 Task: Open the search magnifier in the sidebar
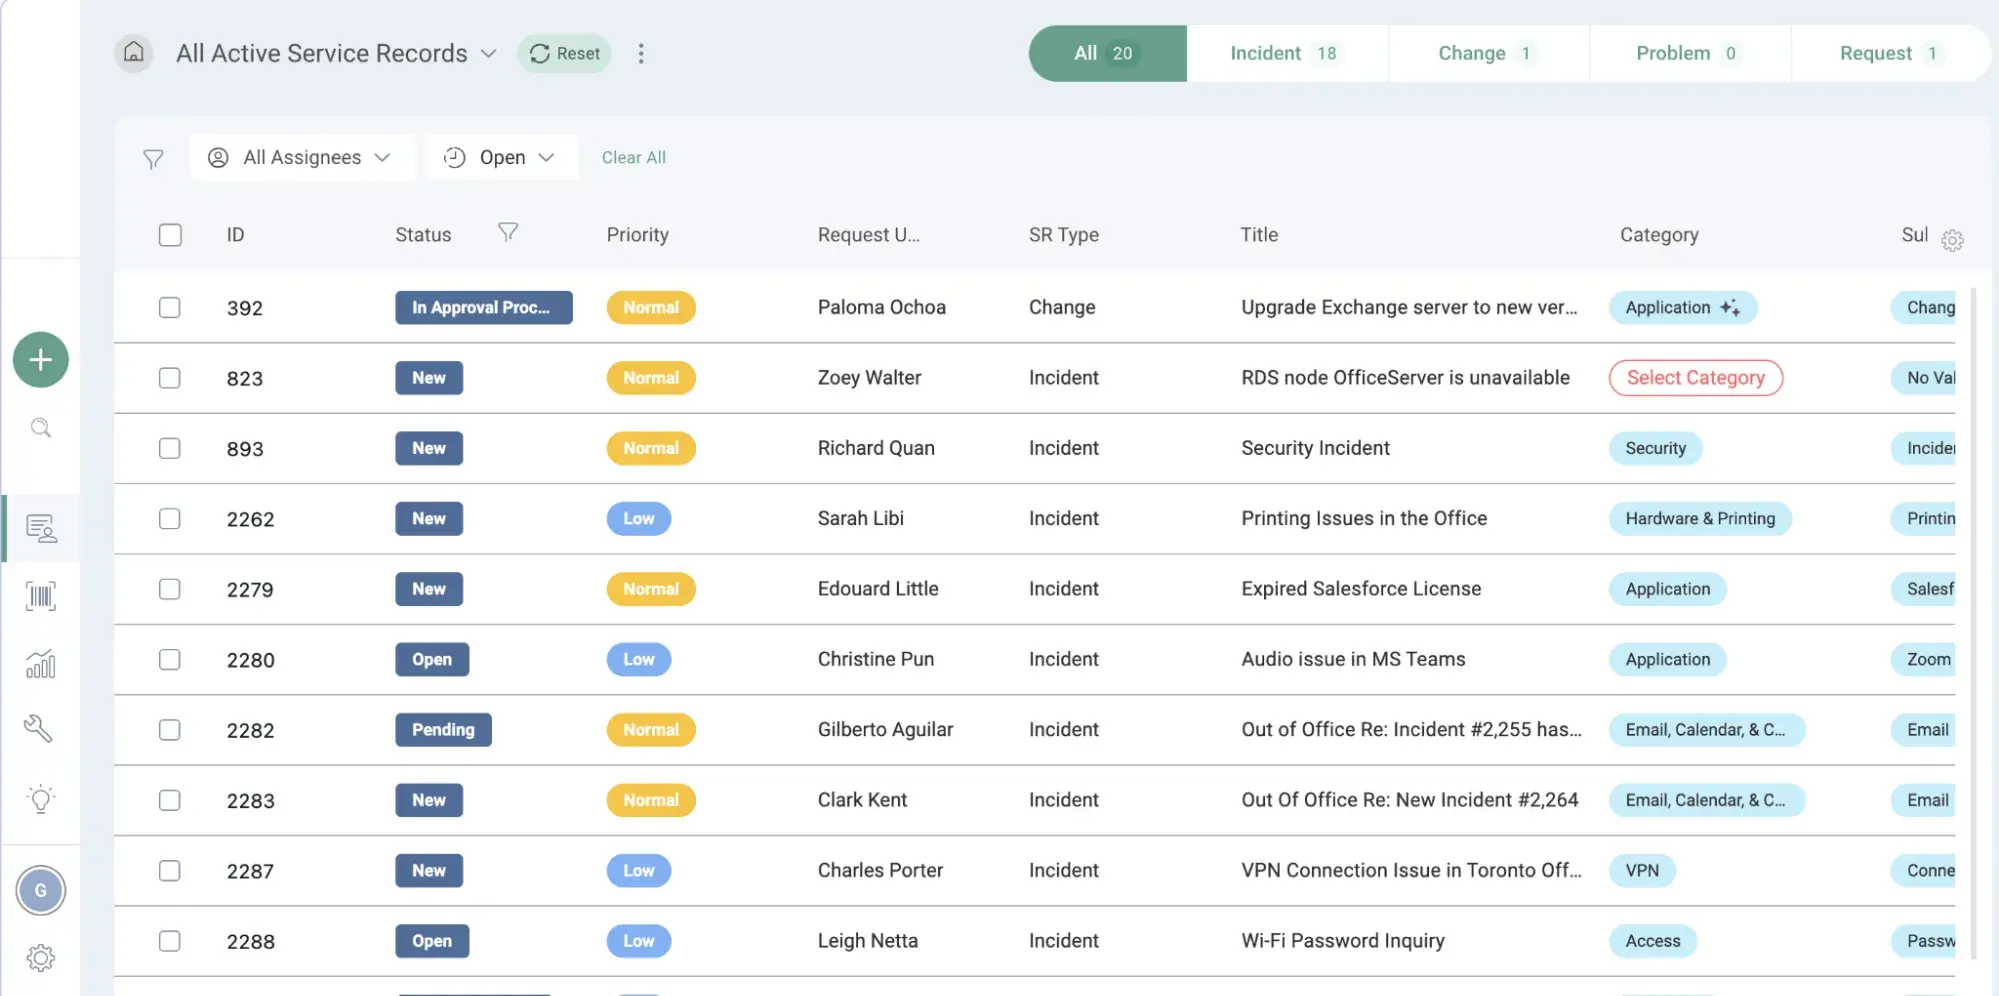pos(40,429)
